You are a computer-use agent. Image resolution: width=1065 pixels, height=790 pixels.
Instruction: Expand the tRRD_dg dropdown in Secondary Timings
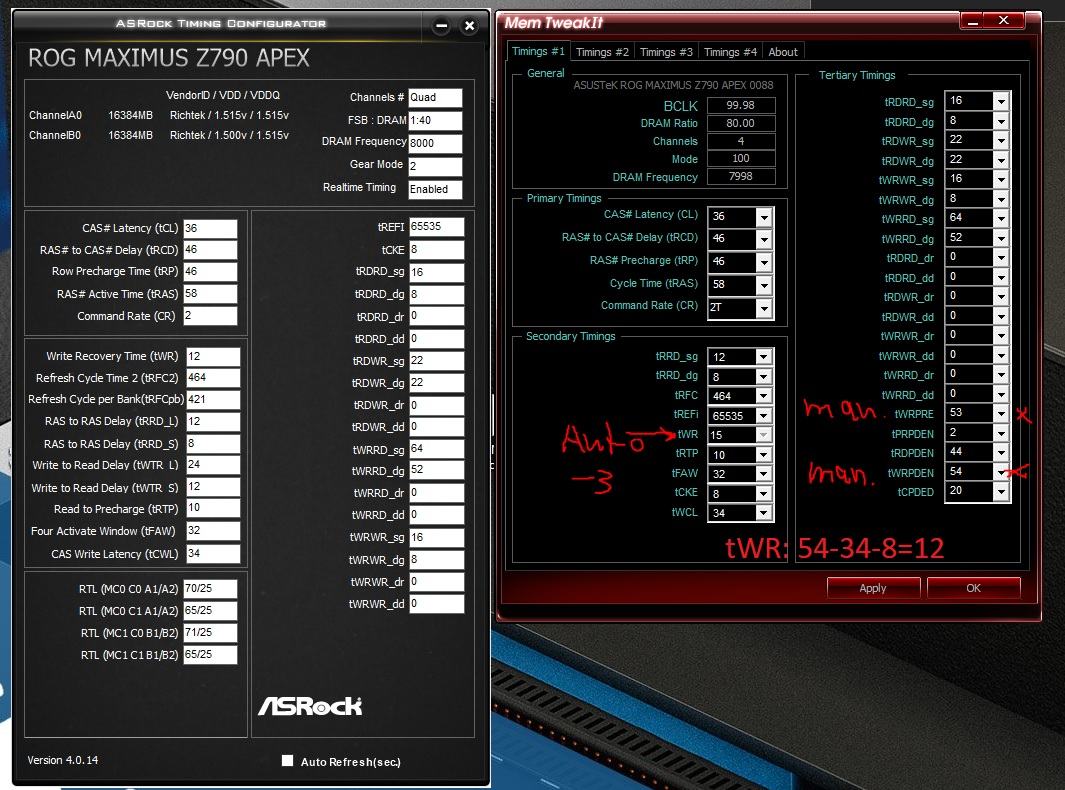763,376
